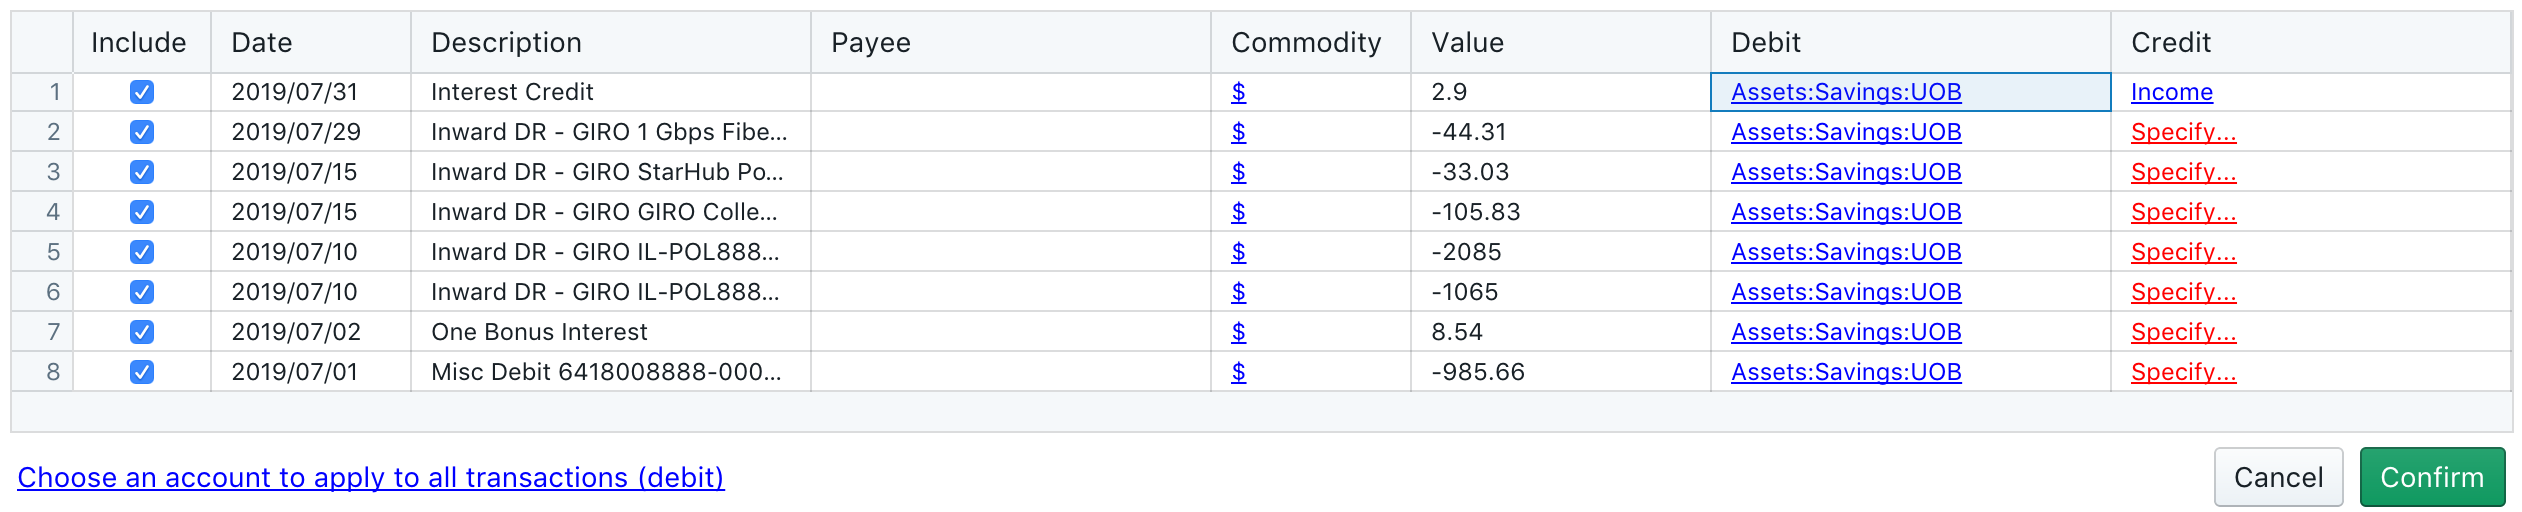Open 'Choose an account to apply' link
The width and height of the screenshot is (2522, 512).
pyautogui.click(x=371, y=477)
